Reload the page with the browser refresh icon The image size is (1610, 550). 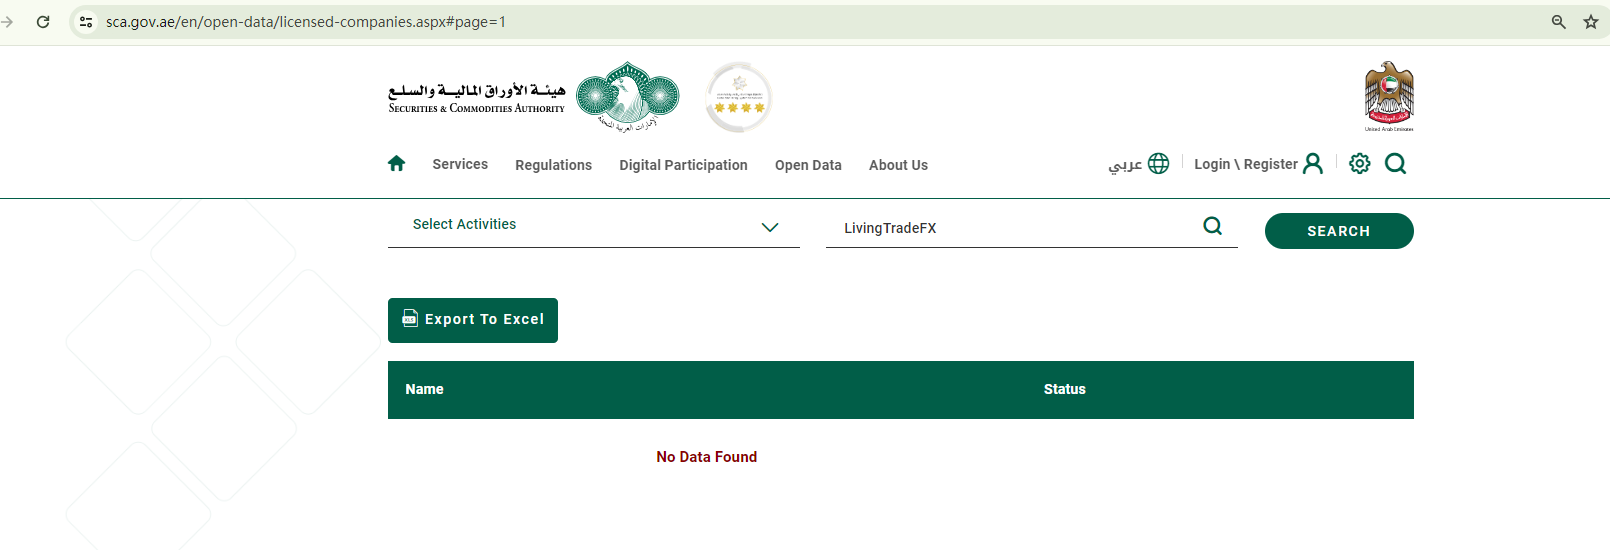[x=43, y=21]
